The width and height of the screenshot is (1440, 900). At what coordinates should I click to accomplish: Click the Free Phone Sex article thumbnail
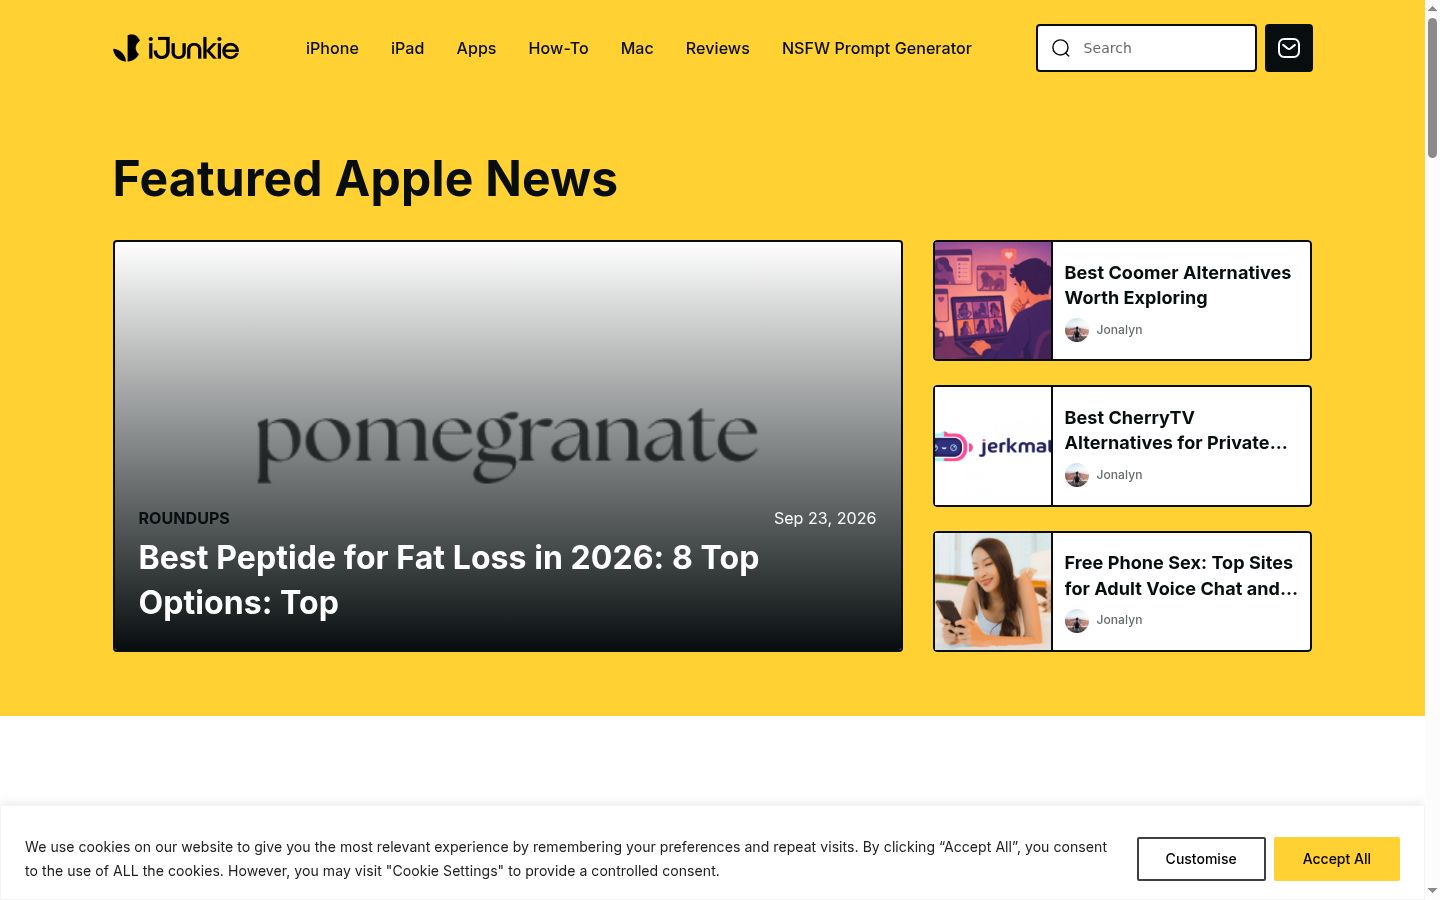[x=993, y=592]
